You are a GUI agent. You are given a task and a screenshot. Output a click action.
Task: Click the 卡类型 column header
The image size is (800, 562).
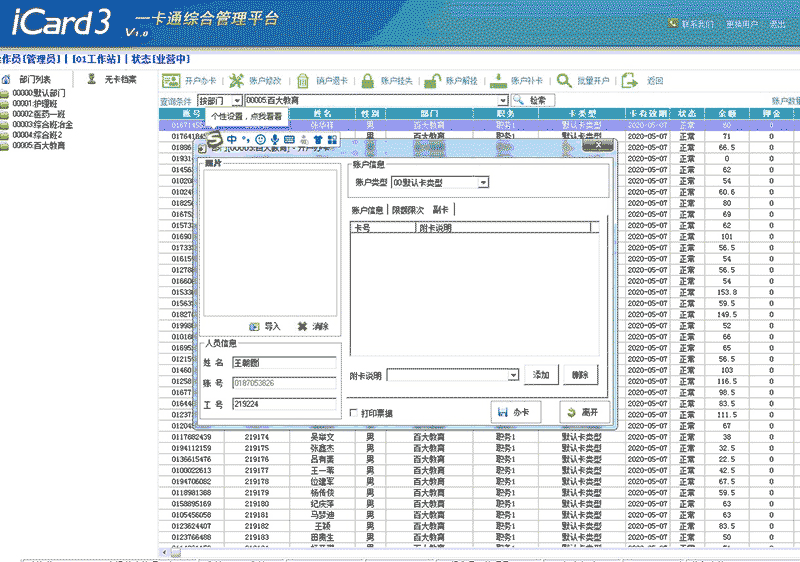(582, 113)
